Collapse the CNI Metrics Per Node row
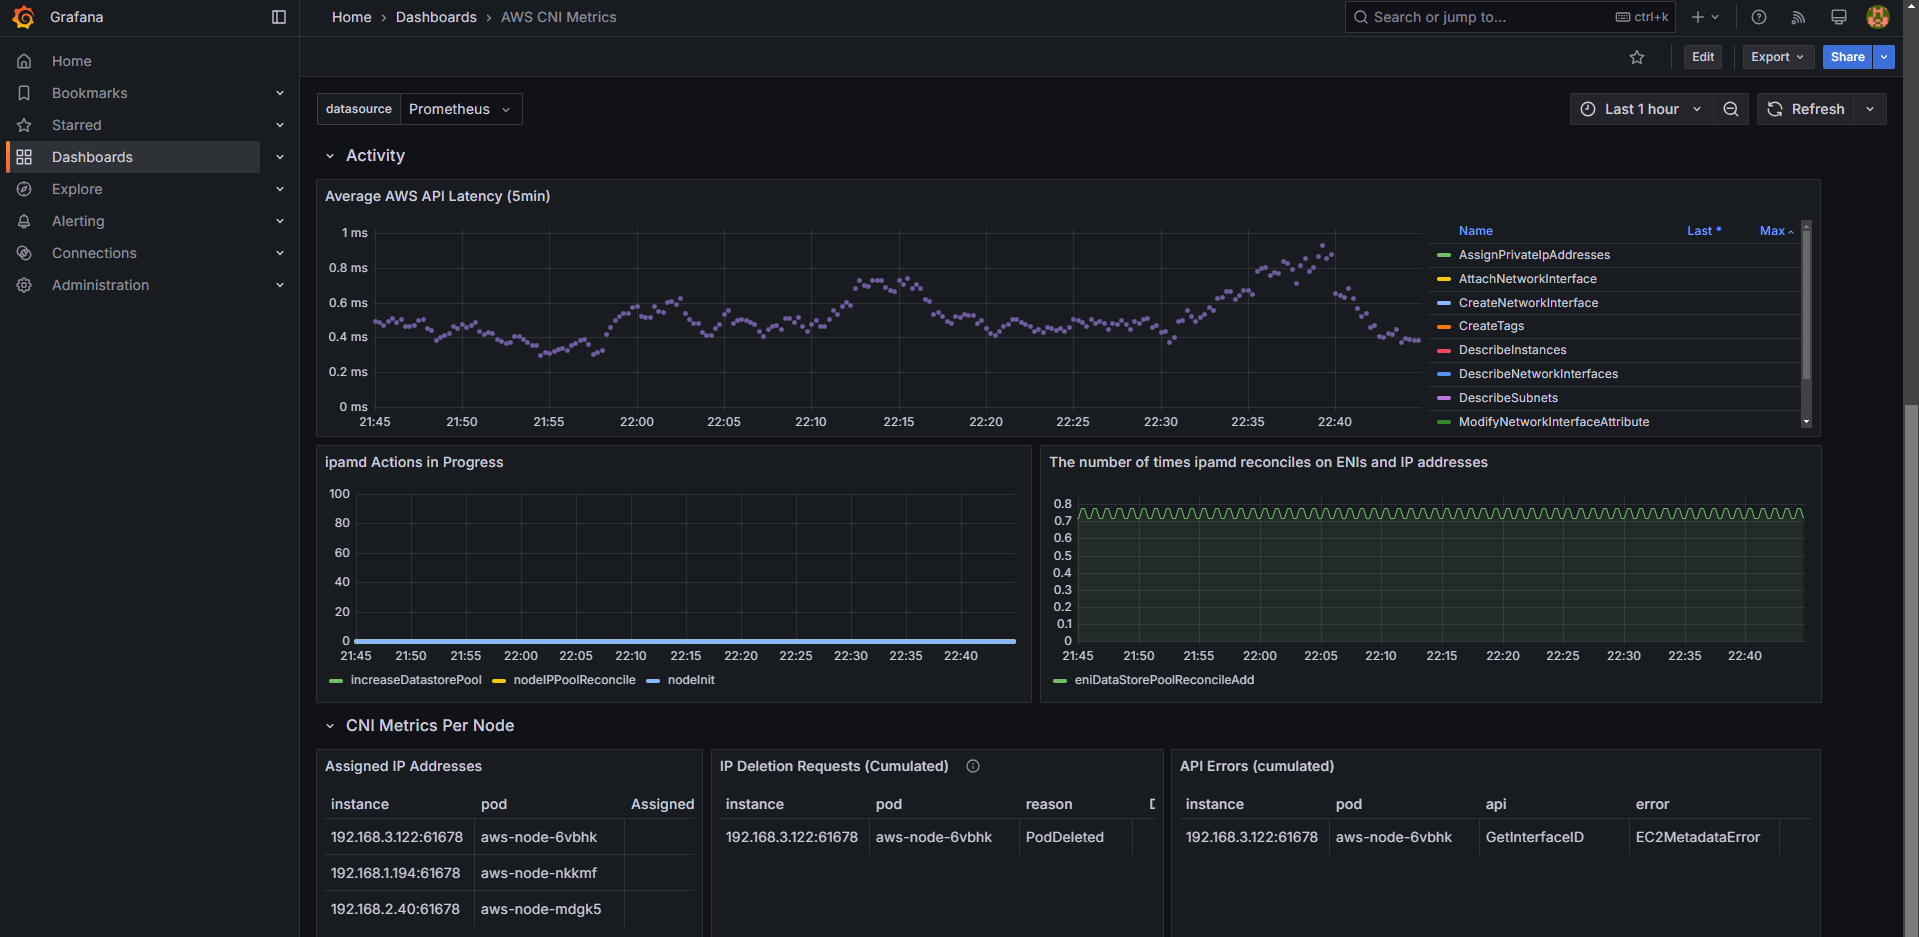This screenshot has width=1919, height=937. pos(330,726)
